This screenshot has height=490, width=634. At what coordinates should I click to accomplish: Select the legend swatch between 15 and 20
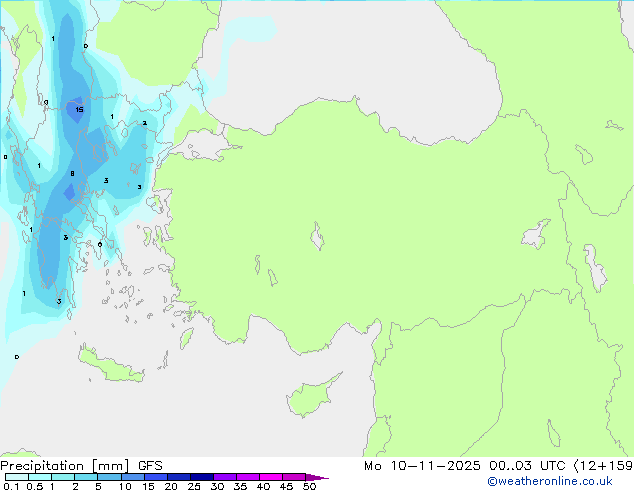coord(155,477)
